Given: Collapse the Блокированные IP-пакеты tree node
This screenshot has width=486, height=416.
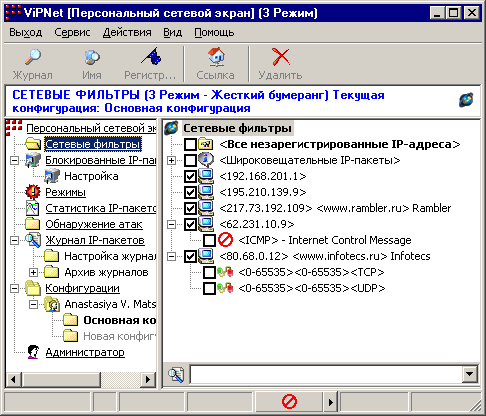Looking at the screenshot, I should point(14,160).
